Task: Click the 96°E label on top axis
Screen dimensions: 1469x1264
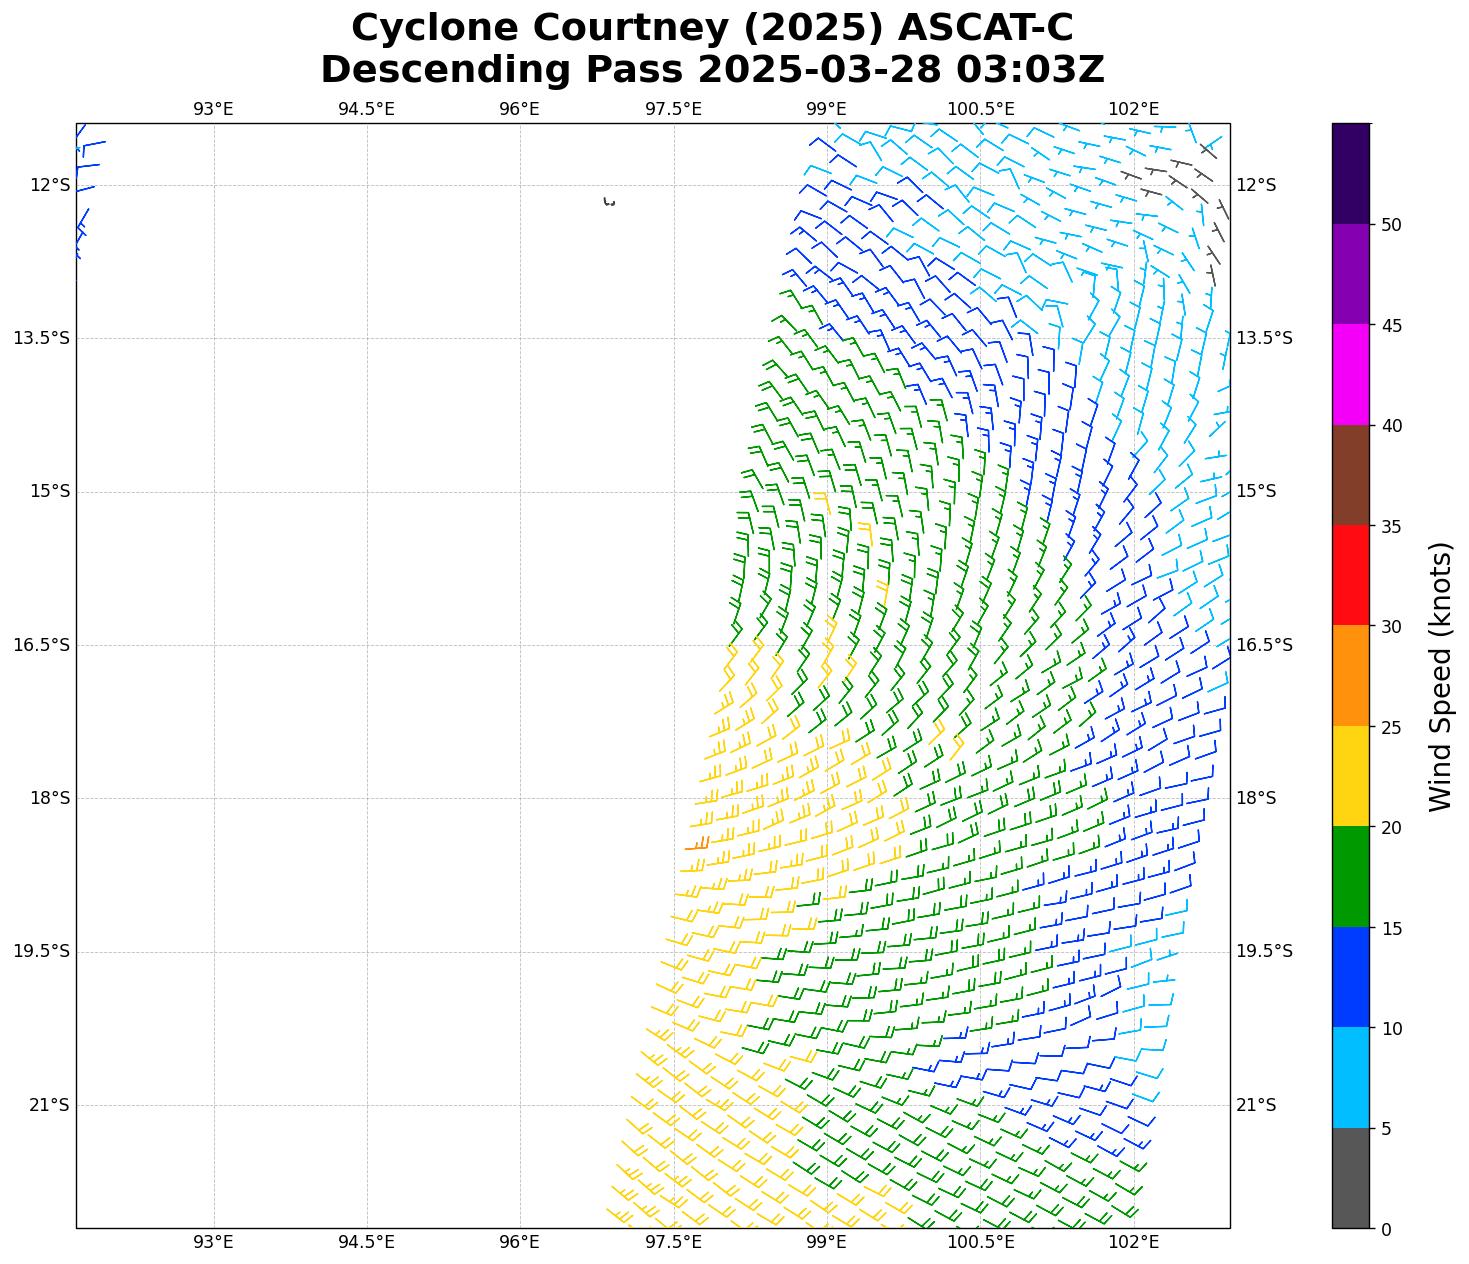Action: (x=519, y=109)
